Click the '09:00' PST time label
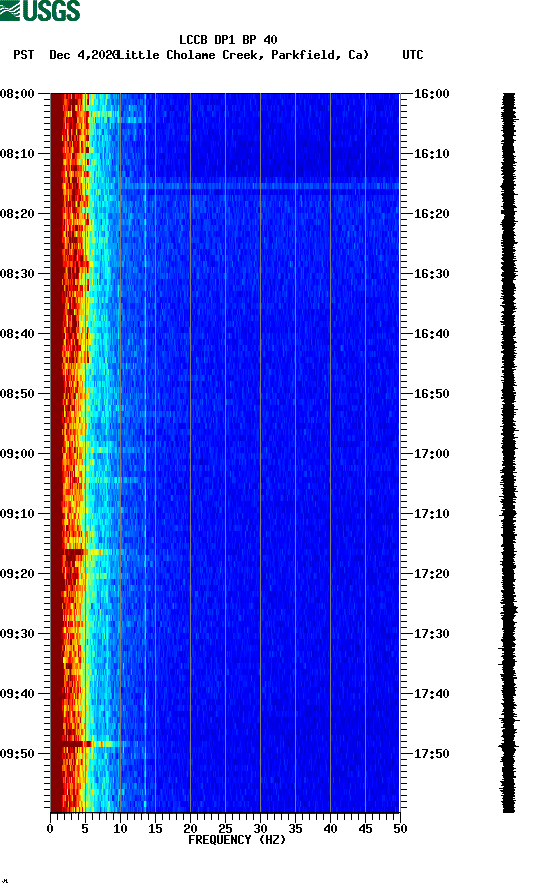 (x=17, y=453)
